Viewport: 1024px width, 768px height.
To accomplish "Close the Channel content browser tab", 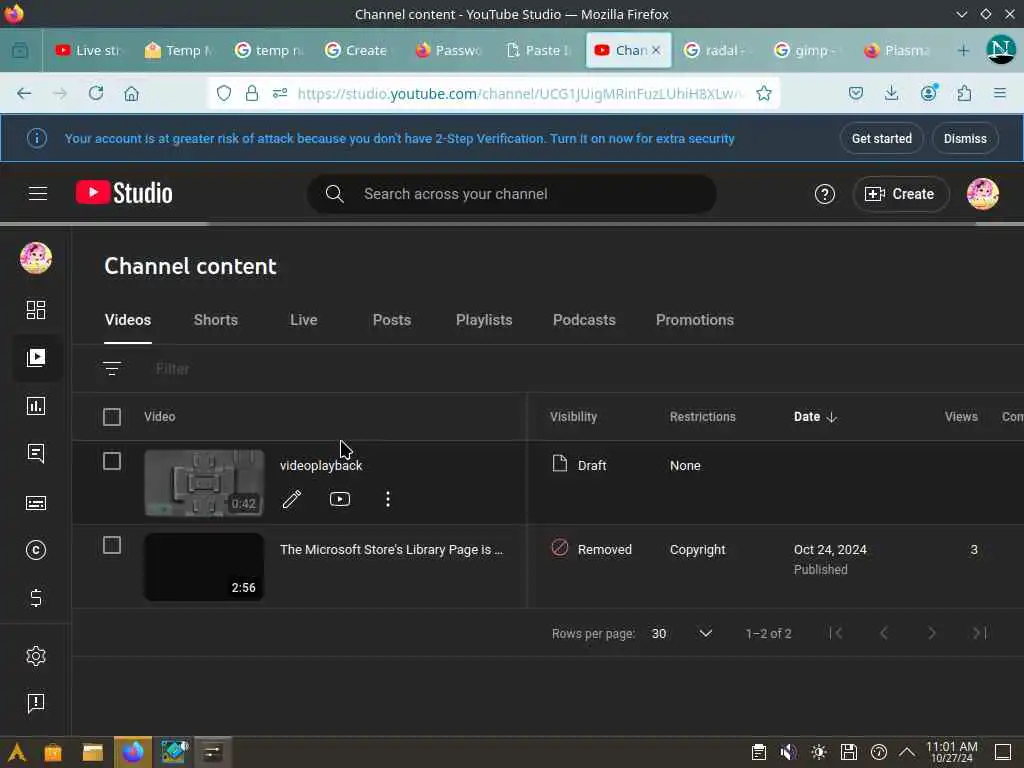I will pos(656,50).
